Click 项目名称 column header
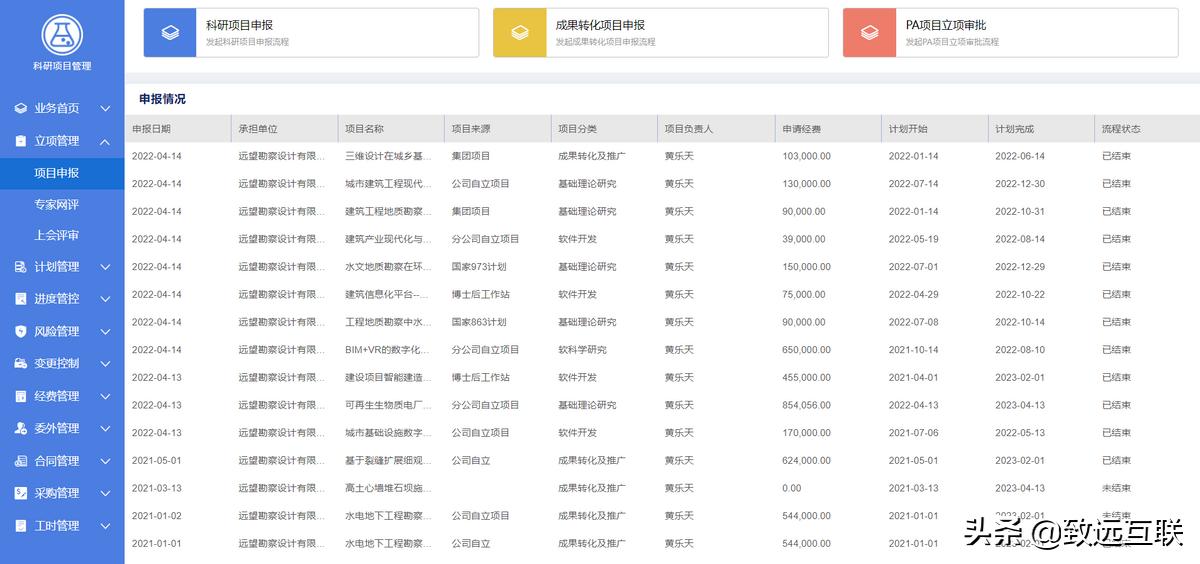1200x564 pixels. pos(364,129)
